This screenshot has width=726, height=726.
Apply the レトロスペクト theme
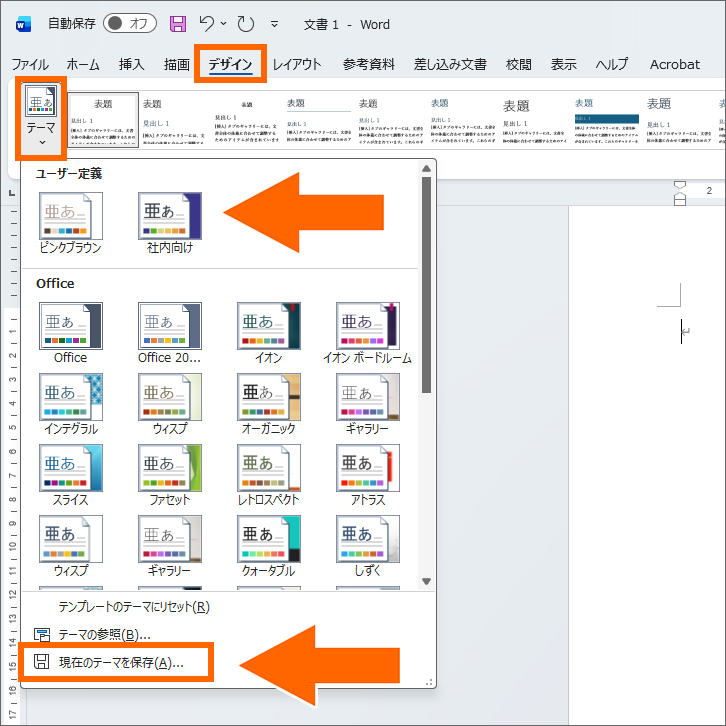[x=269, y=476]
